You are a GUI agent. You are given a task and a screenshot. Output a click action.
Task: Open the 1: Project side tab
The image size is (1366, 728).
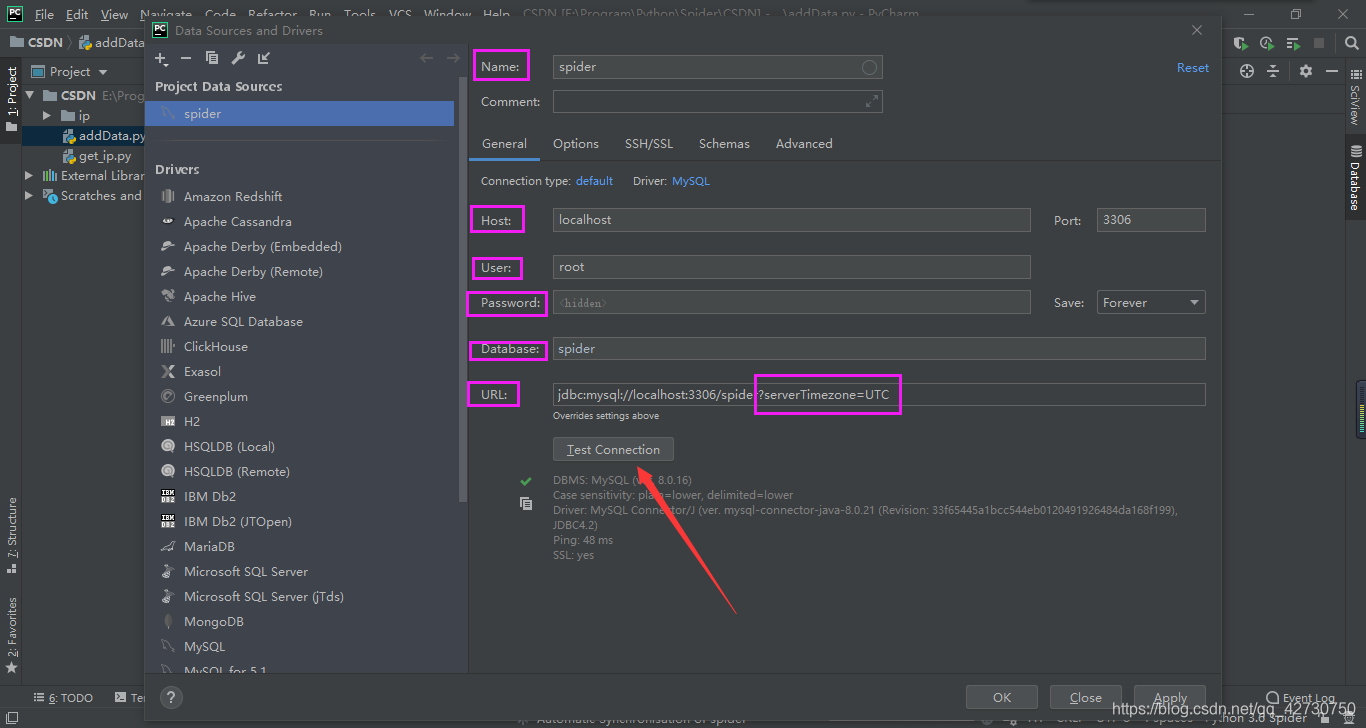11,100
